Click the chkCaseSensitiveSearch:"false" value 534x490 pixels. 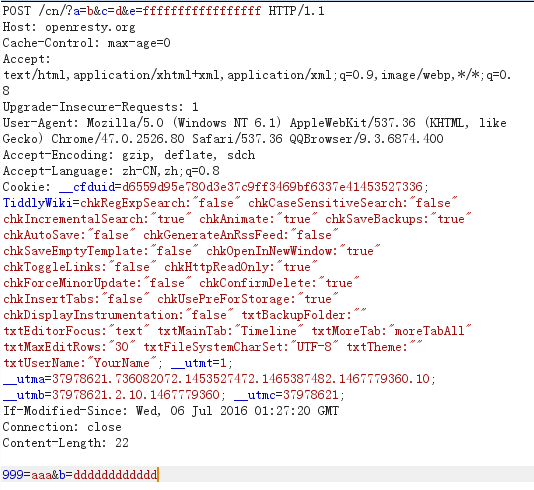tap(352, 203)
